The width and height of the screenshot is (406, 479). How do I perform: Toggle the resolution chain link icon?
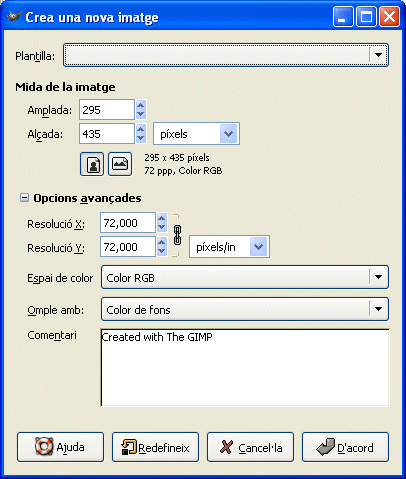point(177,235)
